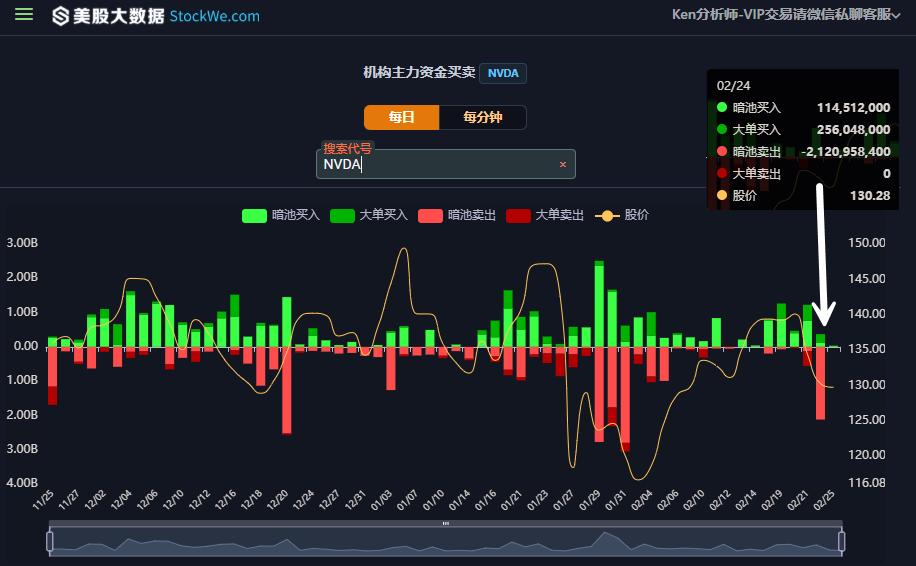Click the 大单卖出 dark red legend swatch
Screen dimensions: 916x566
tap(518, 215)
